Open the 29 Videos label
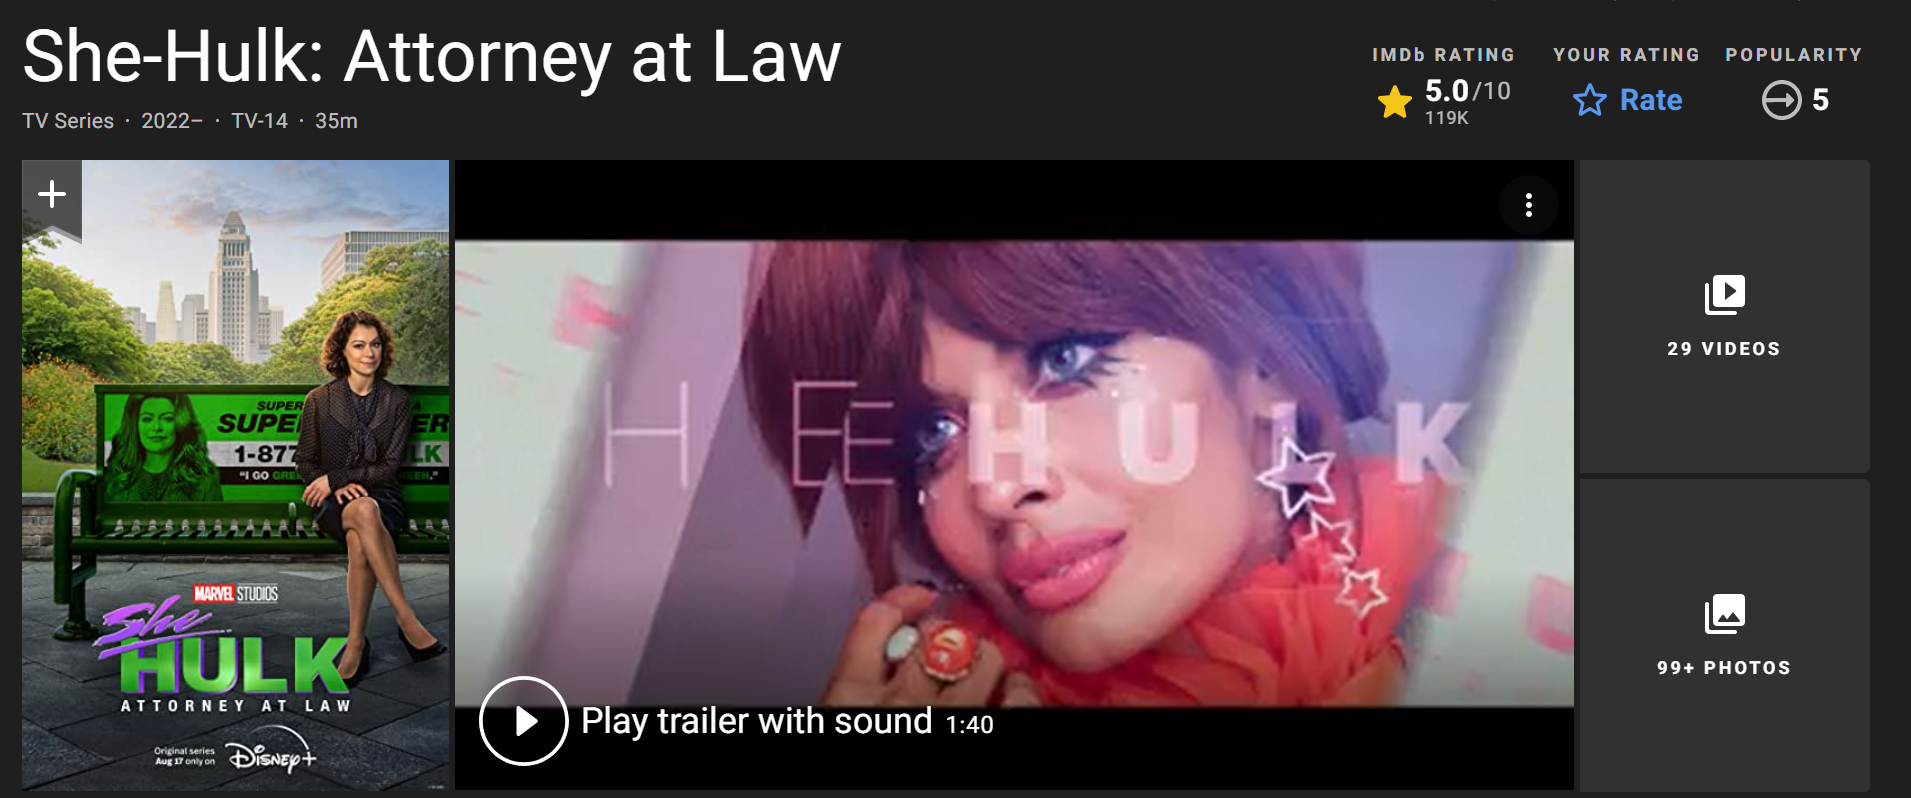The width and height of the screenshot is (1911, 798). [1724, 349]
